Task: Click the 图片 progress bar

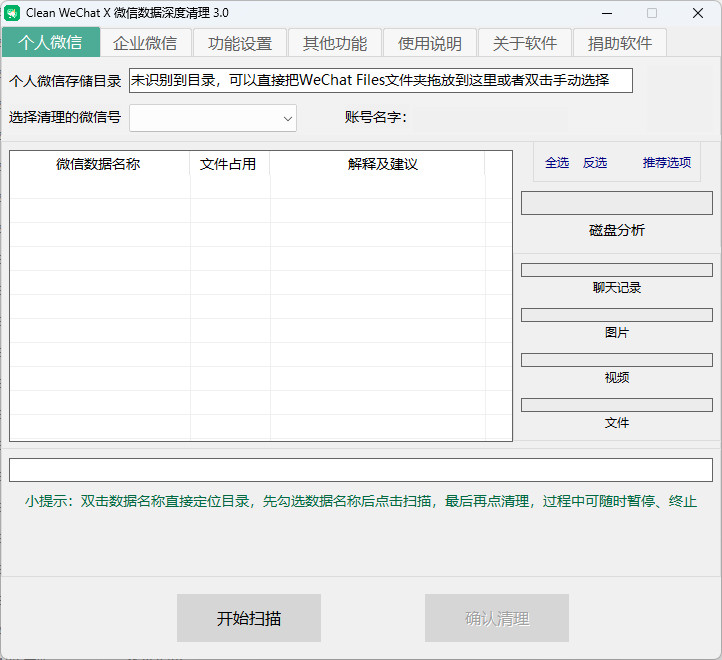Action: pyautogui.click(x=617, y=315)
